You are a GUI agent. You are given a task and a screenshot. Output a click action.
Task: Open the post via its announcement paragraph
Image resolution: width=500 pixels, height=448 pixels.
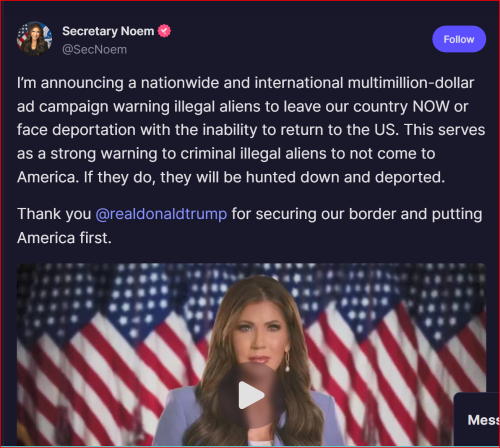(251, 130)
